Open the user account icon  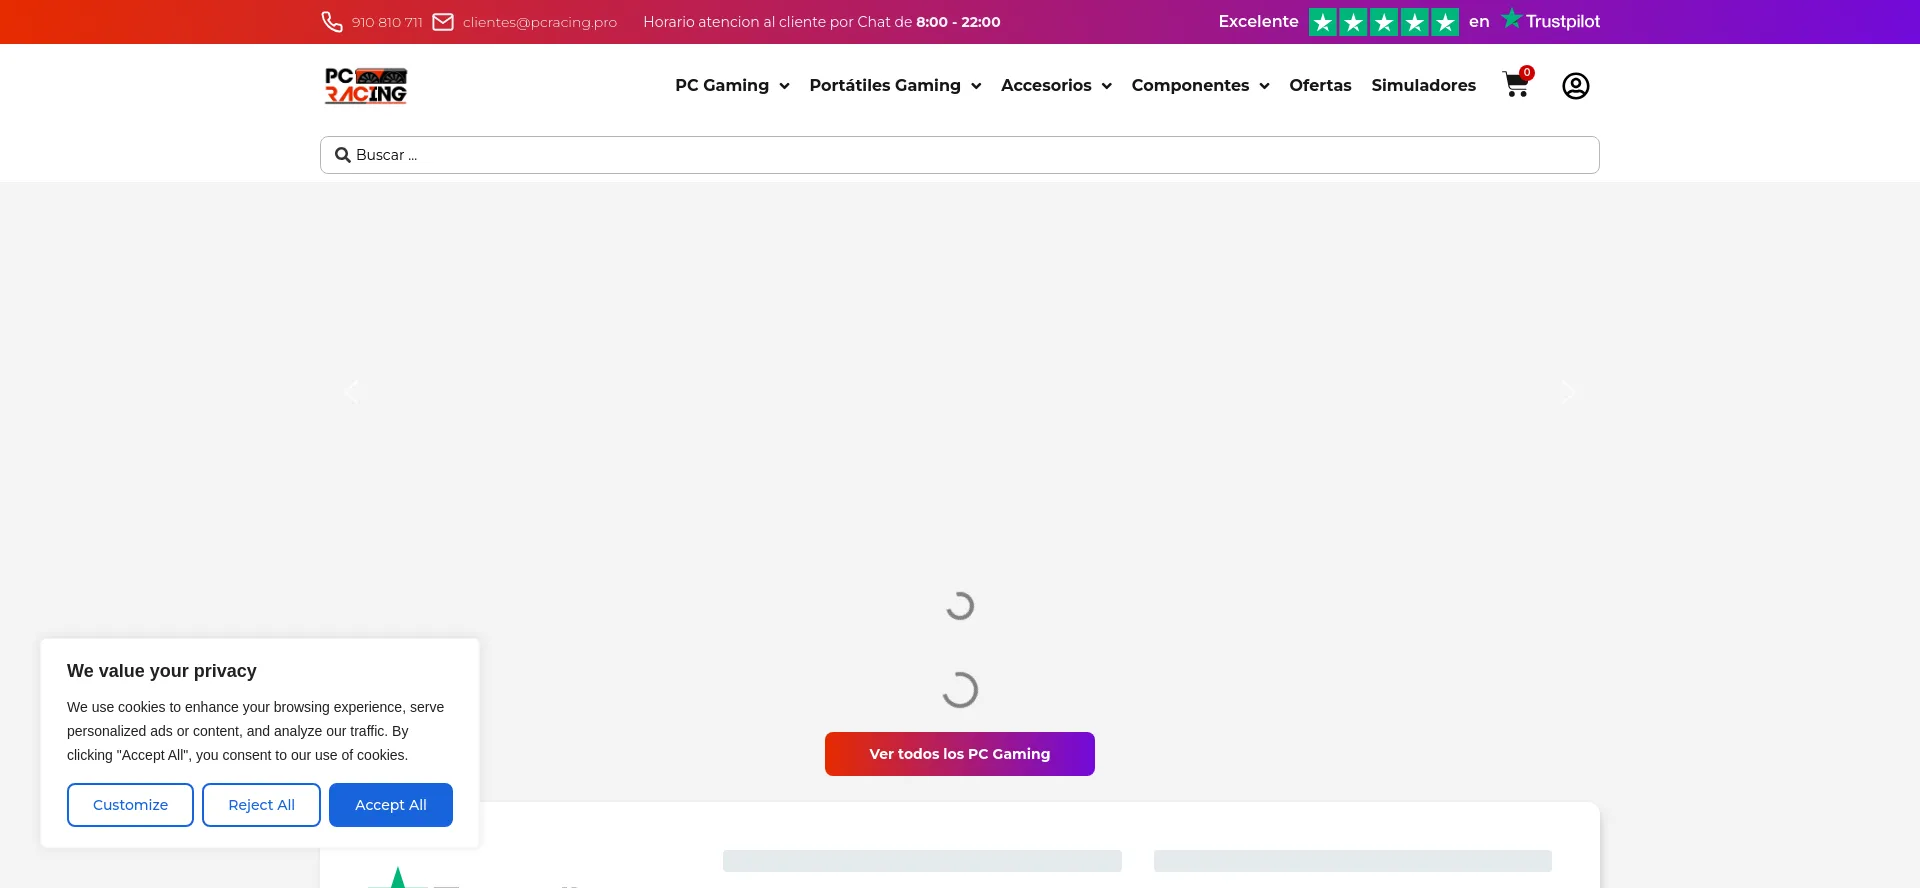[1575, 86]
